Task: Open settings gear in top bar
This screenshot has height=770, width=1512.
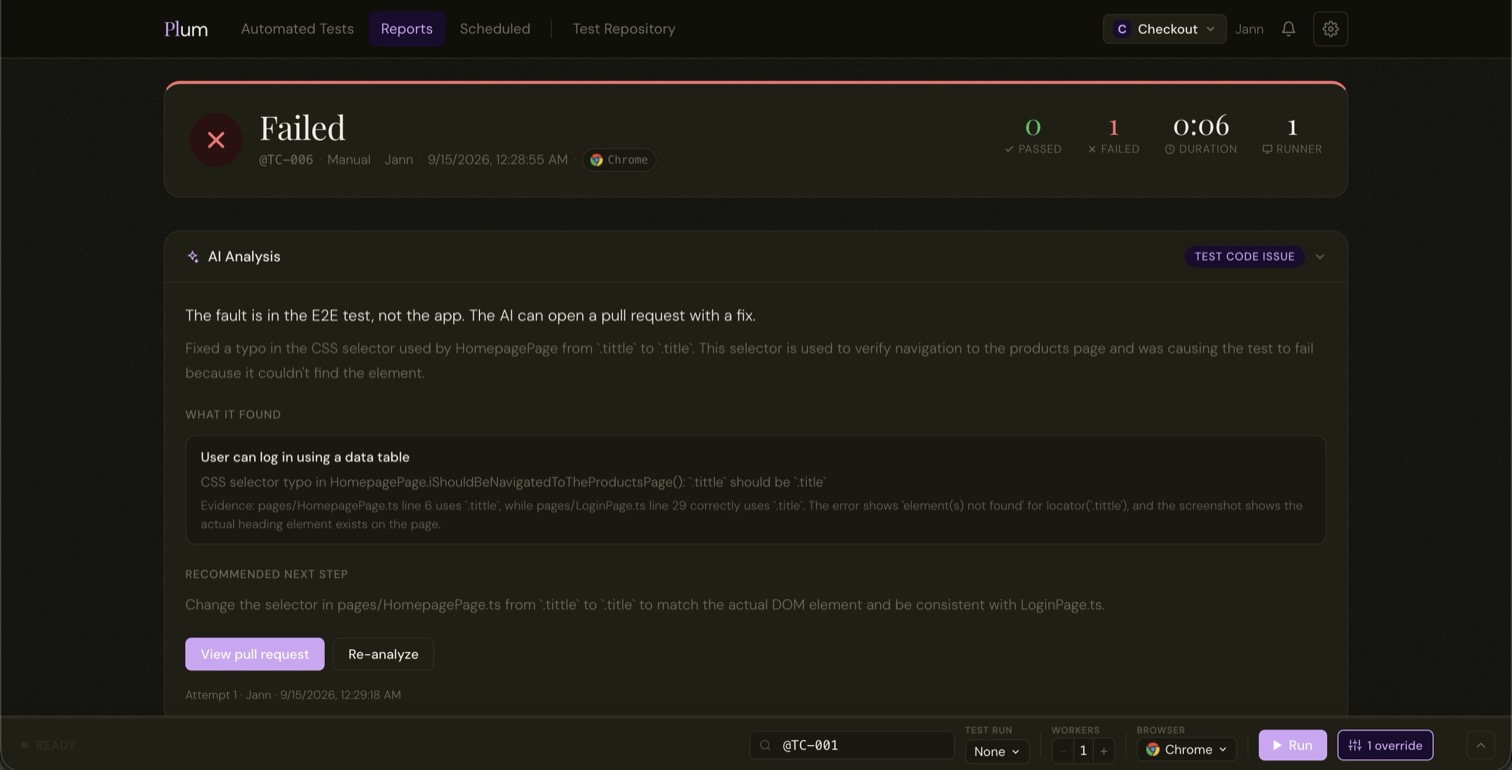Action: coord(1330,29)
